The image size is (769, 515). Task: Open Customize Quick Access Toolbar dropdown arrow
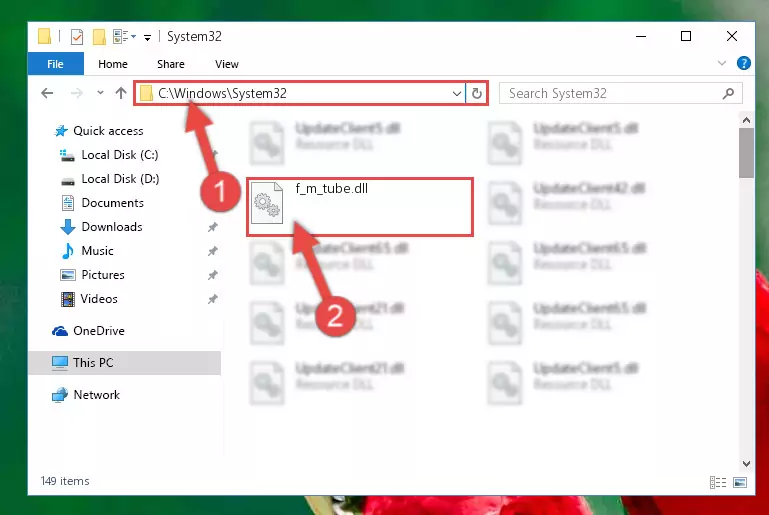pos(147,37)
